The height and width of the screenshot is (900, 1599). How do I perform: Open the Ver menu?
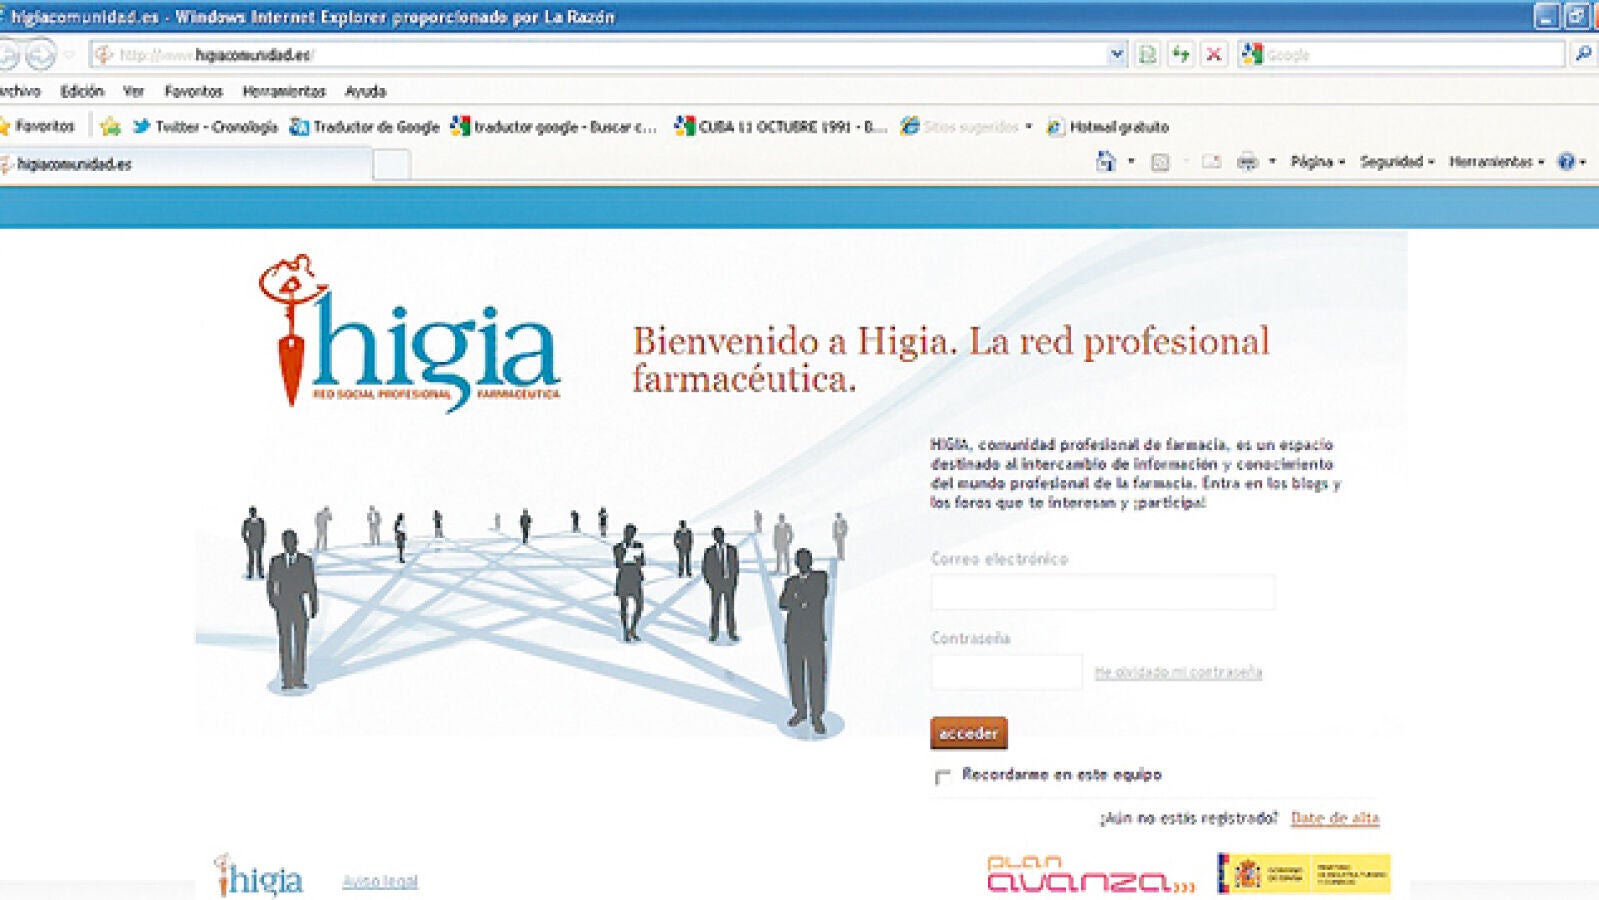pos(133,91)
